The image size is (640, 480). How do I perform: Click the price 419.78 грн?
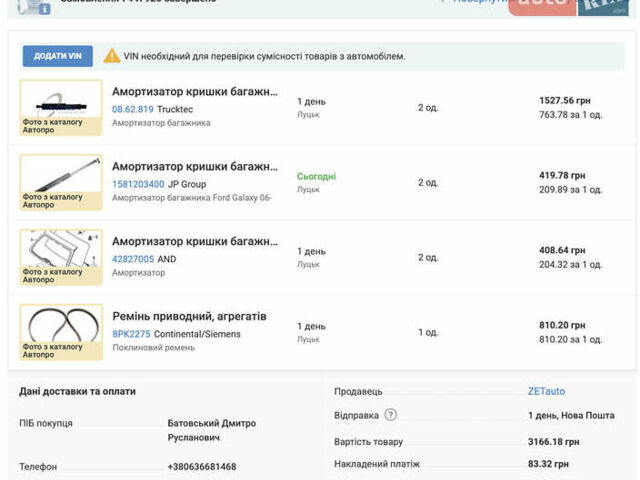click(562, 176)
